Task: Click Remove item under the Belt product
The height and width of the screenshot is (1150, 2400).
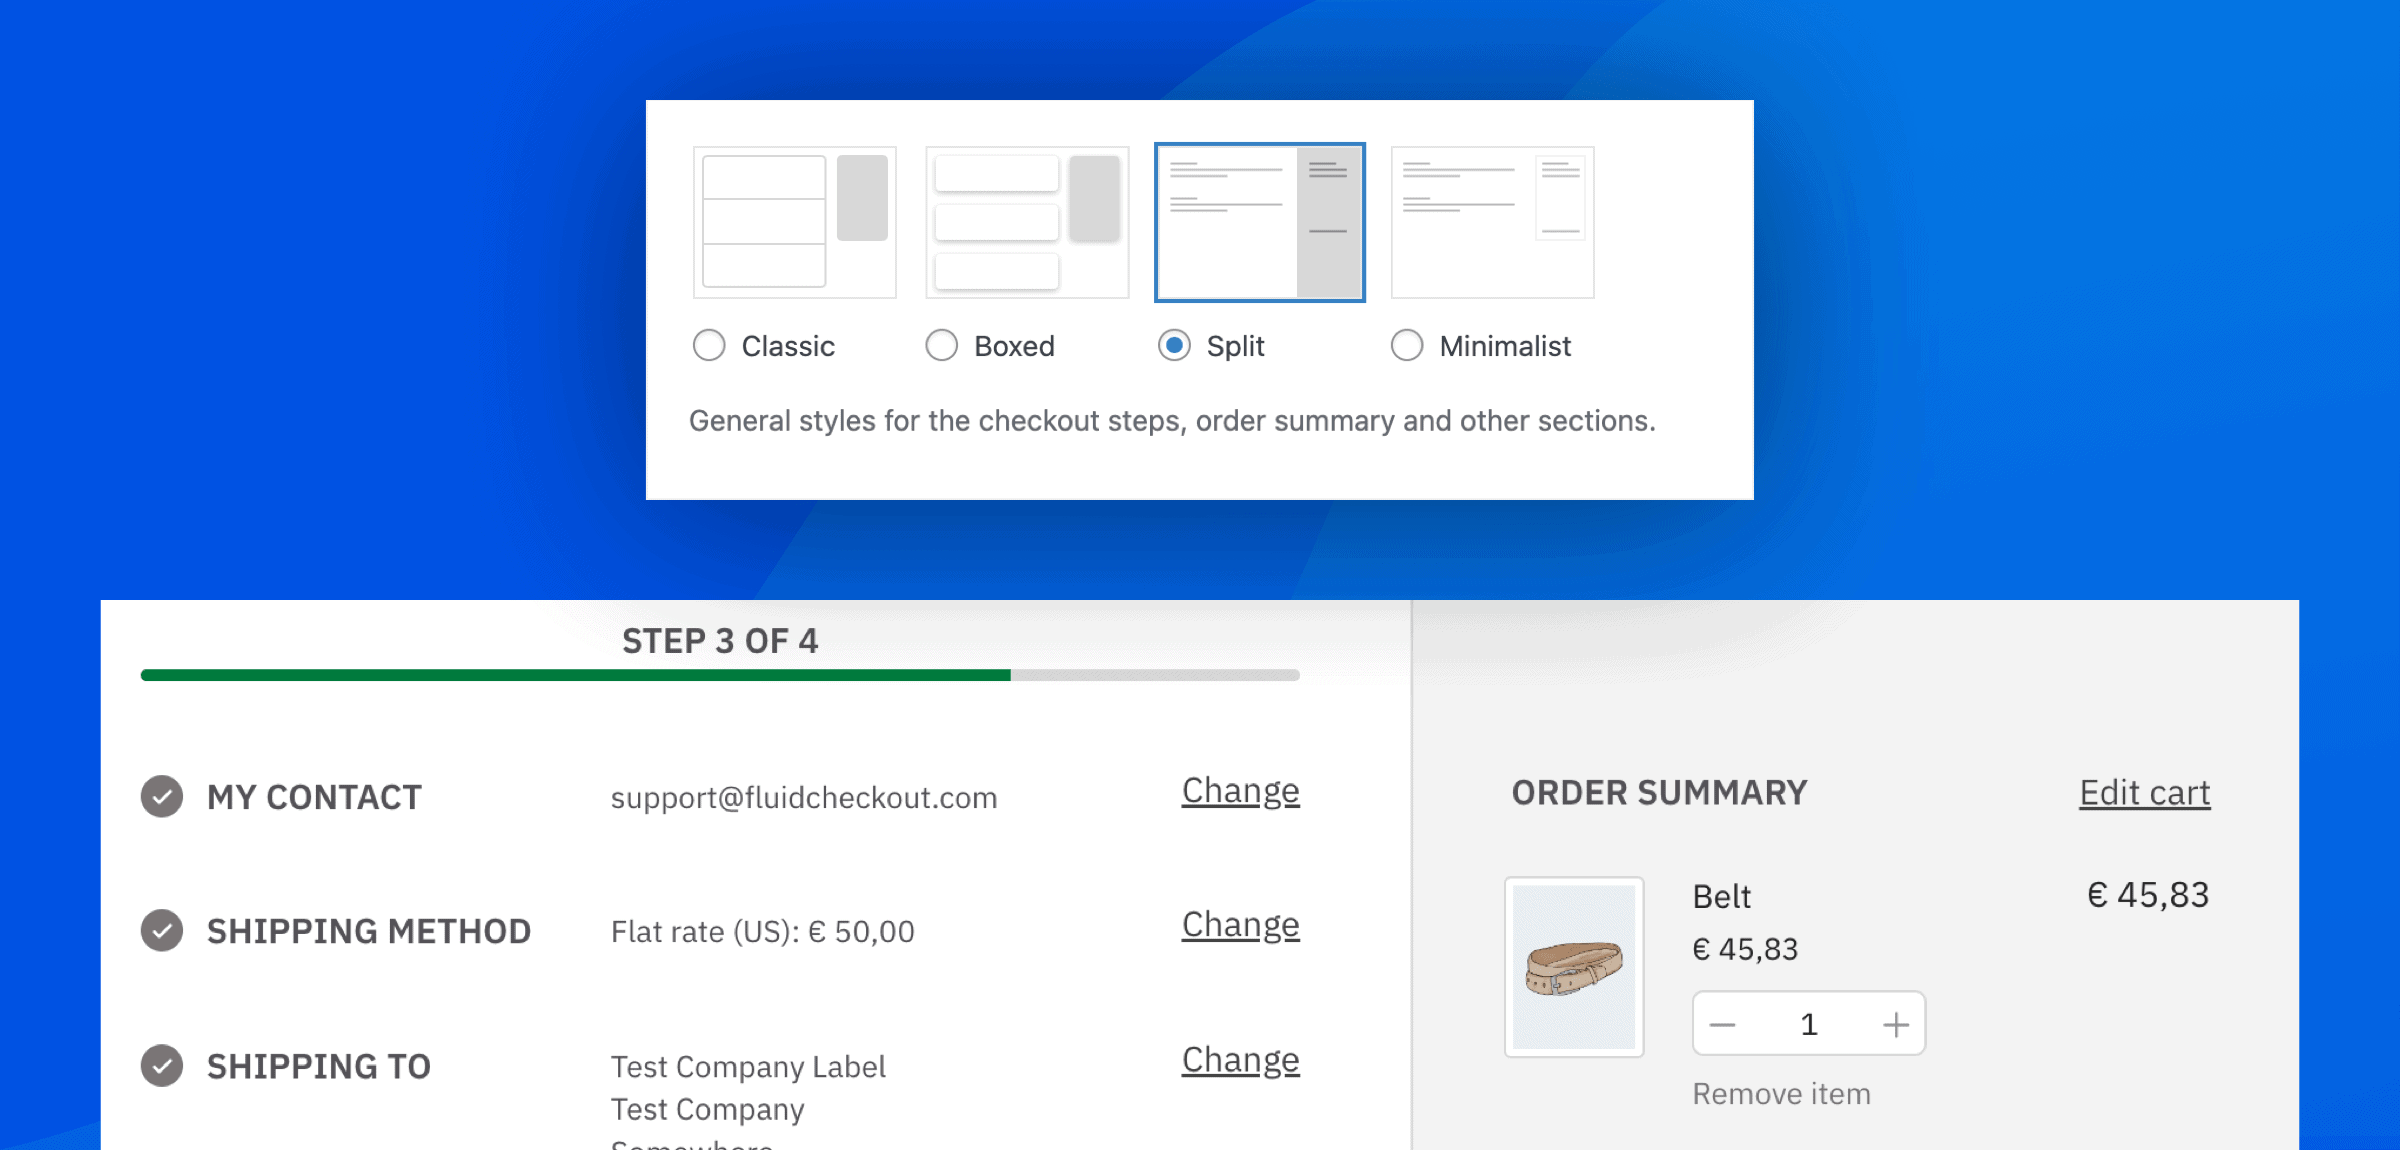Action: [1781, 1093]
